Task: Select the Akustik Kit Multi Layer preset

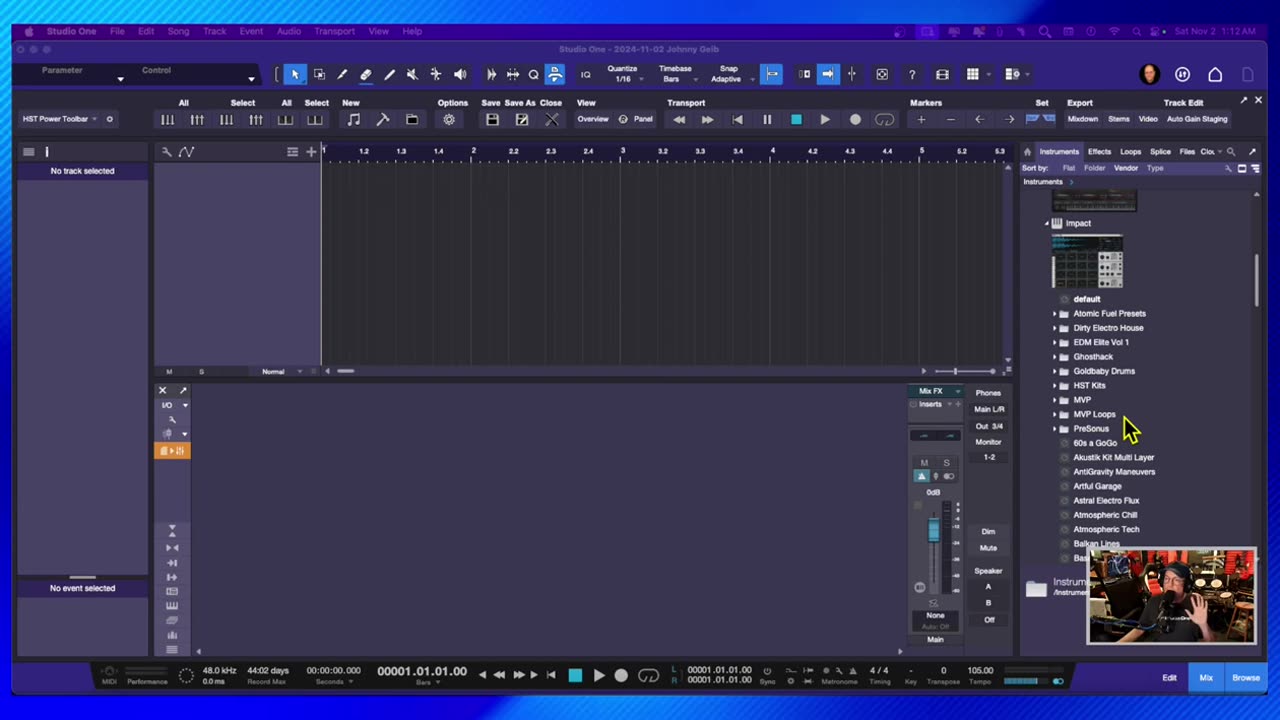Action: 1113,458
